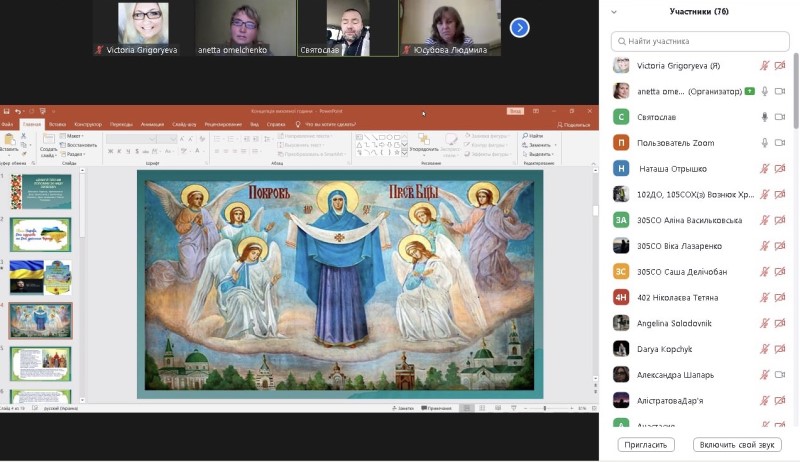
Task: Click the zoom slider handle in status bar
Action: tap(545, 408)
